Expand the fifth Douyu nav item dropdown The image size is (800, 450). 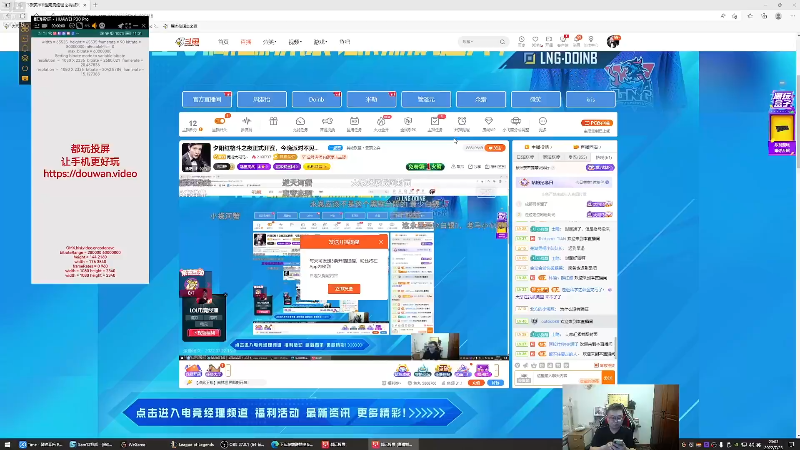(x=320, y=42)
